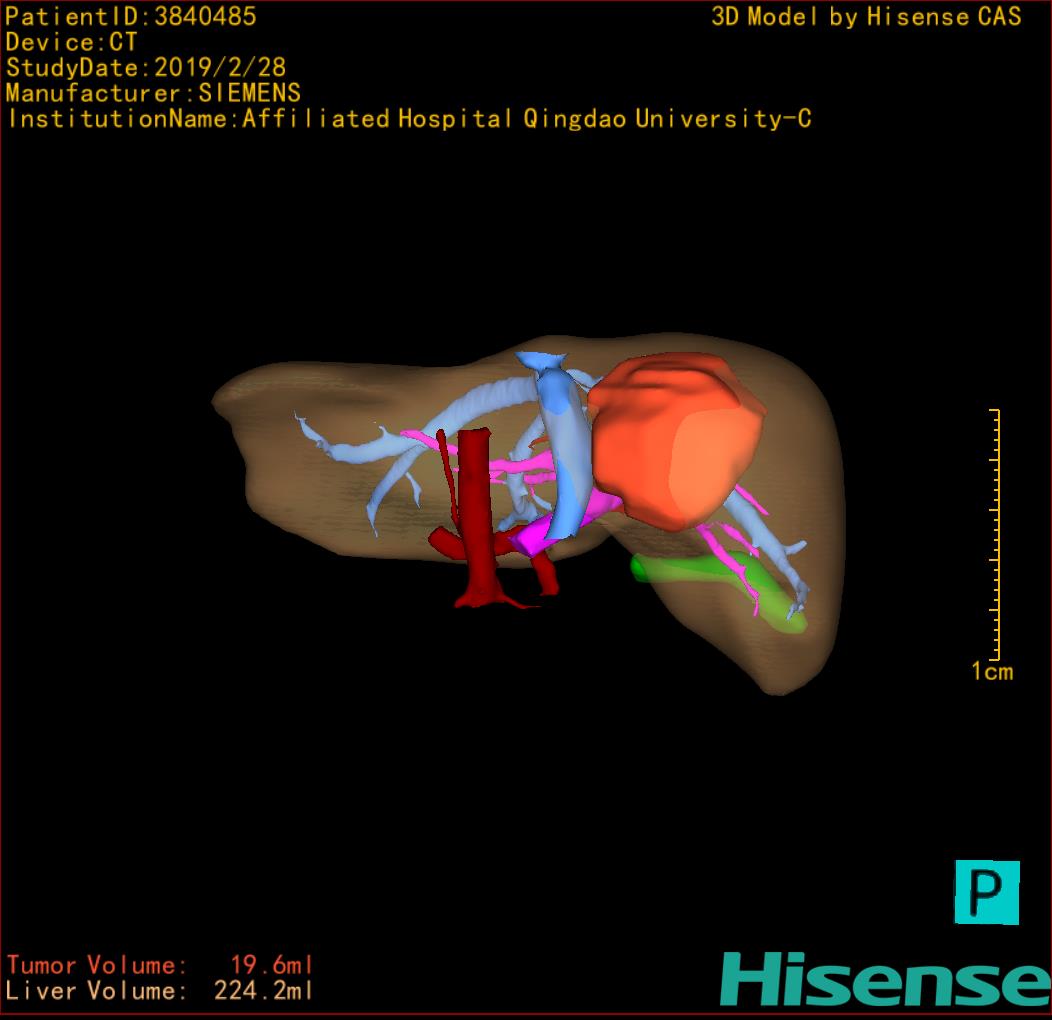Click the 3D Model by Hisense CAS text

[x=866, y=17]
